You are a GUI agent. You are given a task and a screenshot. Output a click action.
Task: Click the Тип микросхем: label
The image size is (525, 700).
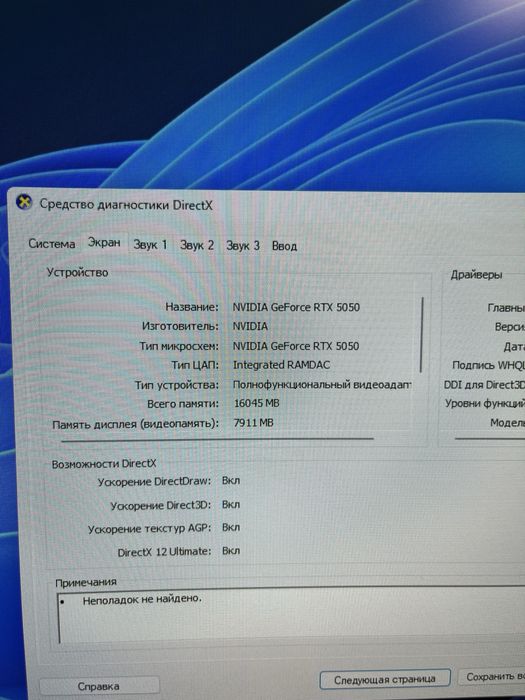(x=179, y=346)
